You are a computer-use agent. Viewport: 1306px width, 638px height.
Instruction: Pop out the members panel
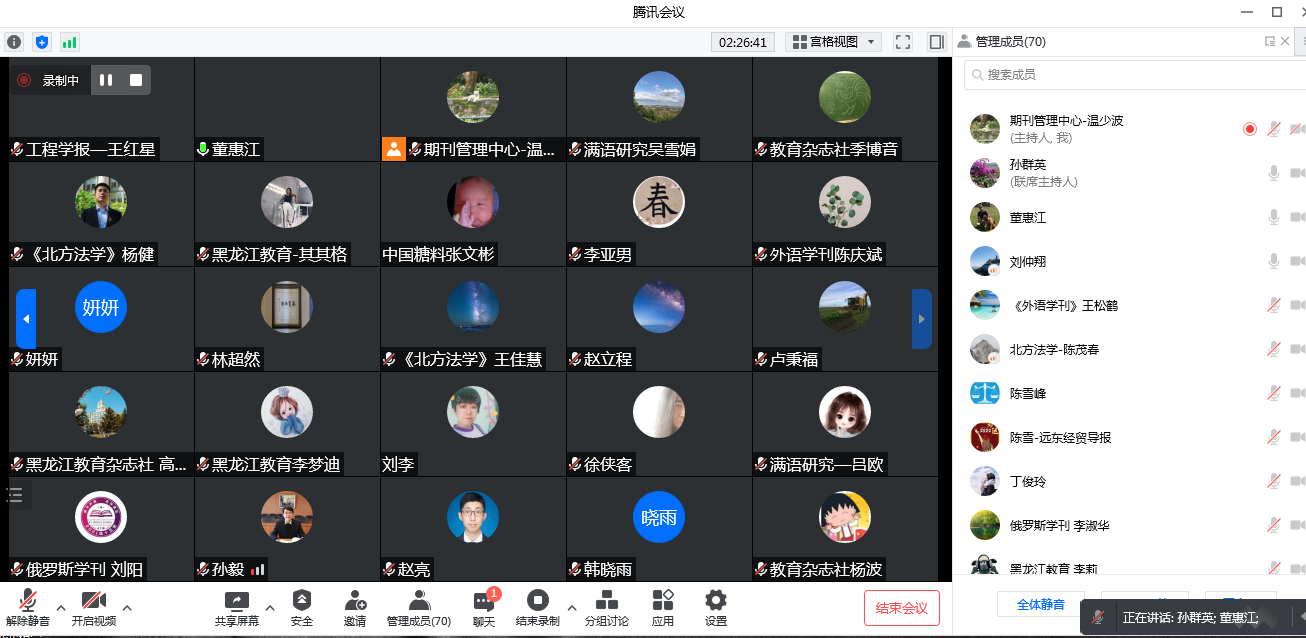1270,41
